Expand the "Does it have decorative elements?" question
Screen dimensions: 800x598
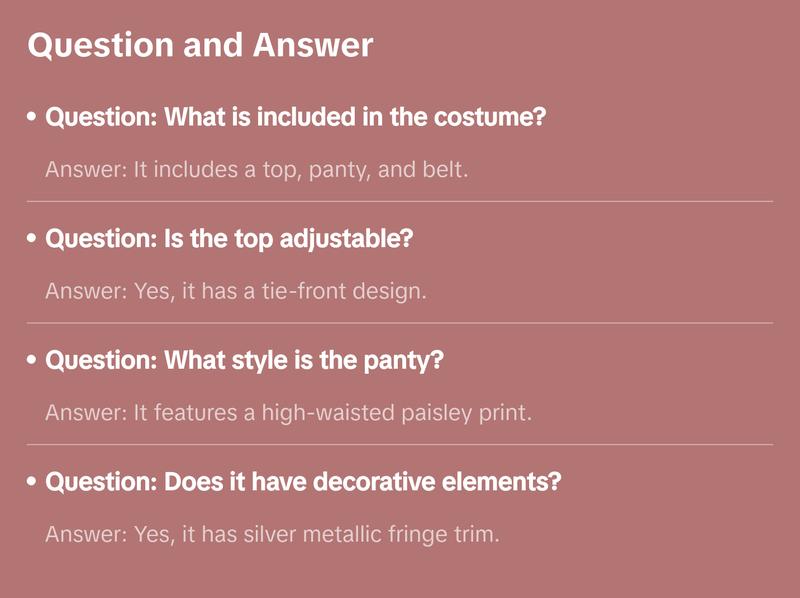[x=303, y=482]
